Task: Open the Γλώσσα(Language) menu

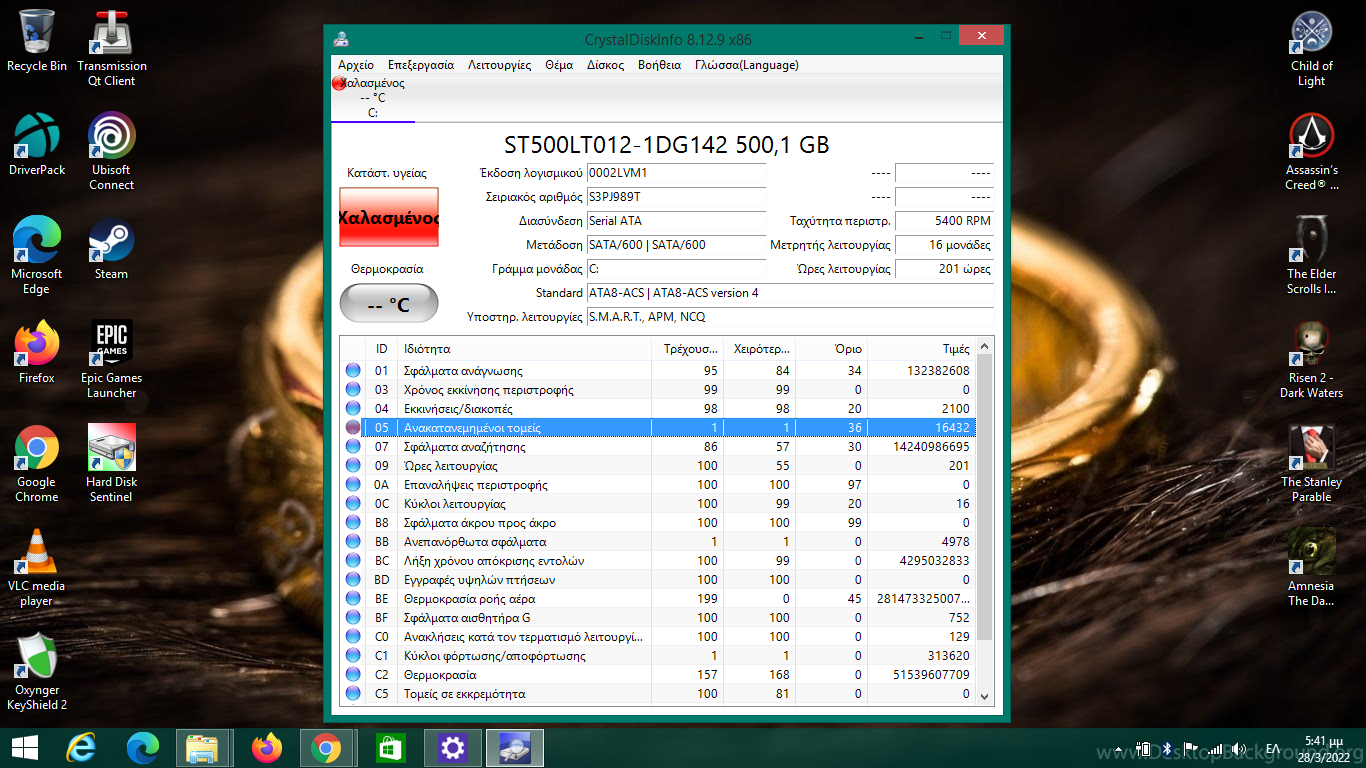Action: tap(746, 65)
